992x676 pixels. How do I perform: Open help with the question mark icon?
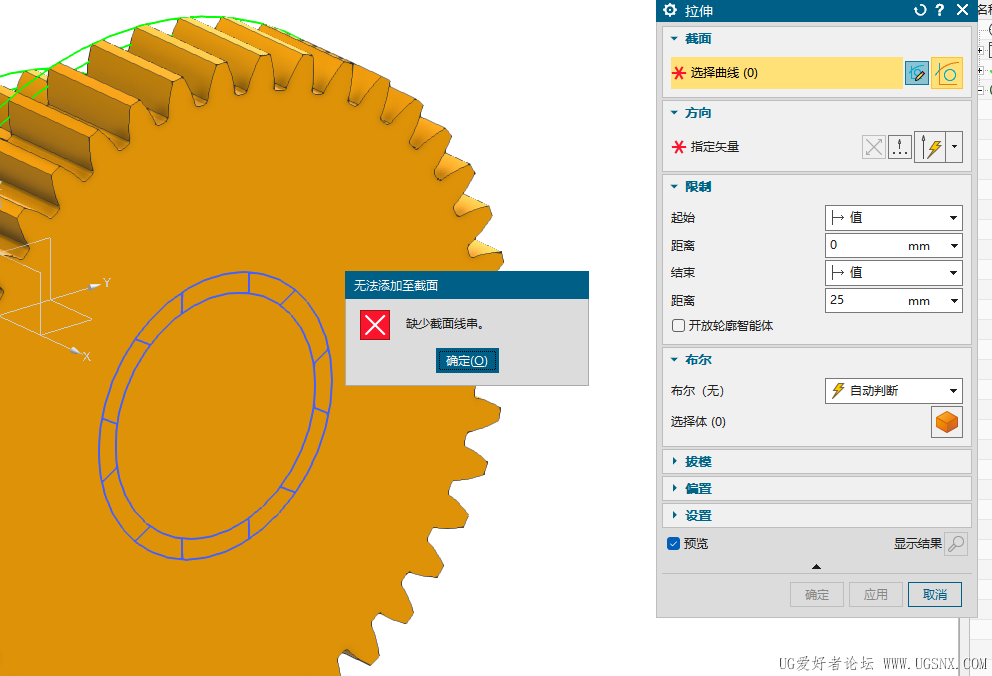pos(939,9)
